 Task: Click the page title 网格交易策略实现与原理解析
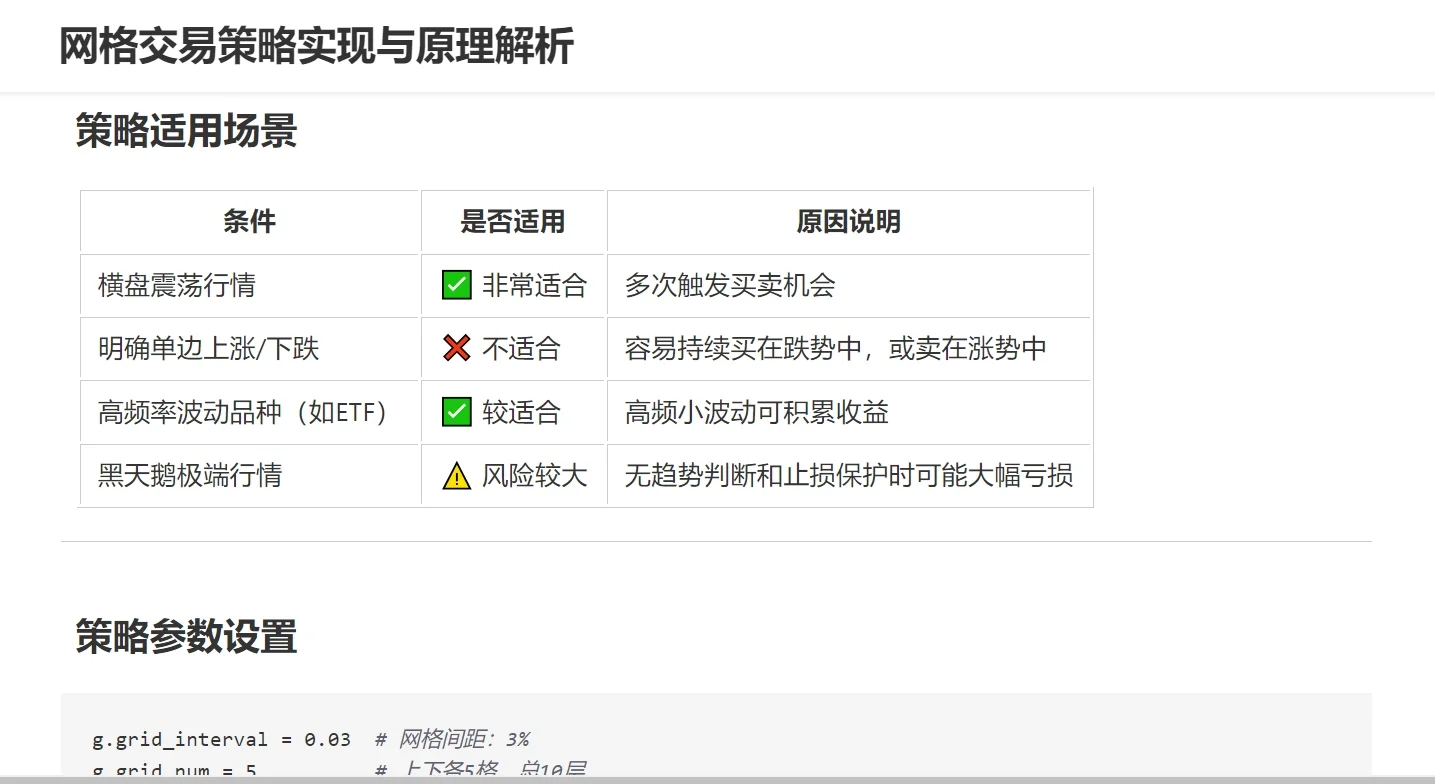click(x=320, y=44)
